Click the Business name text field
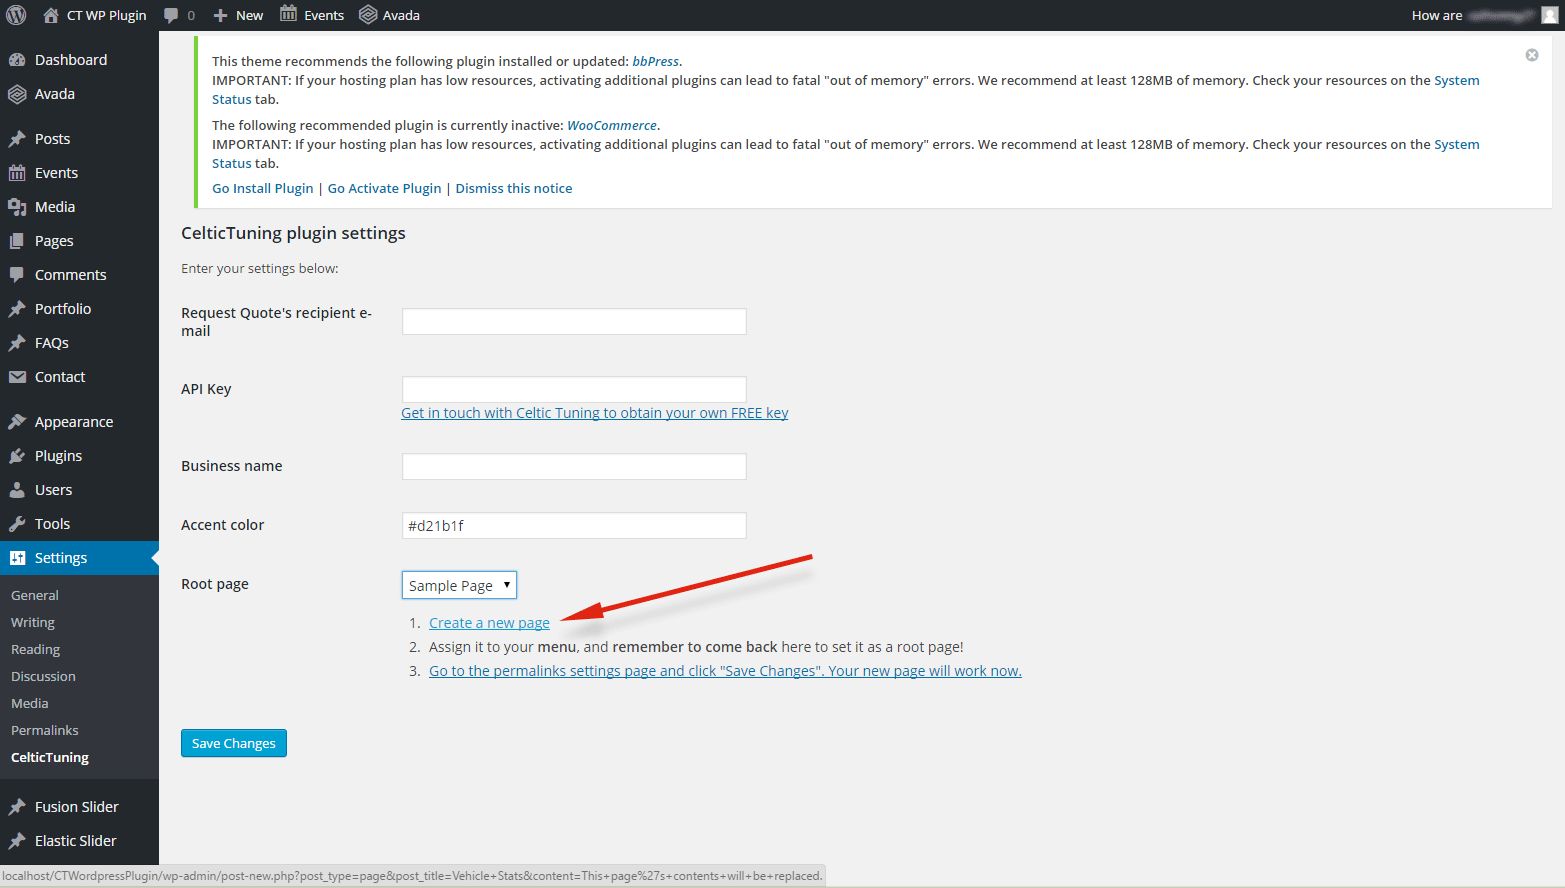1565x888 pixels. [574, 467]
